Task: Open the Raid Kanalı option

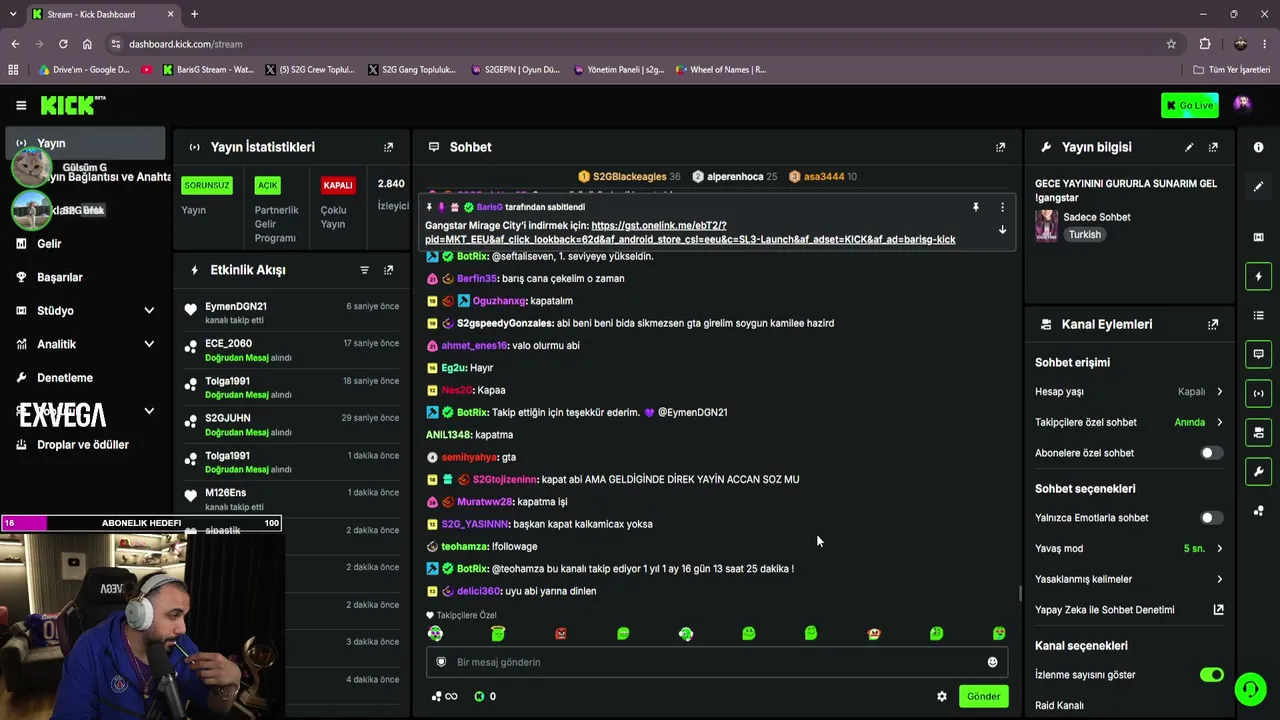Action: [1059, 705]
